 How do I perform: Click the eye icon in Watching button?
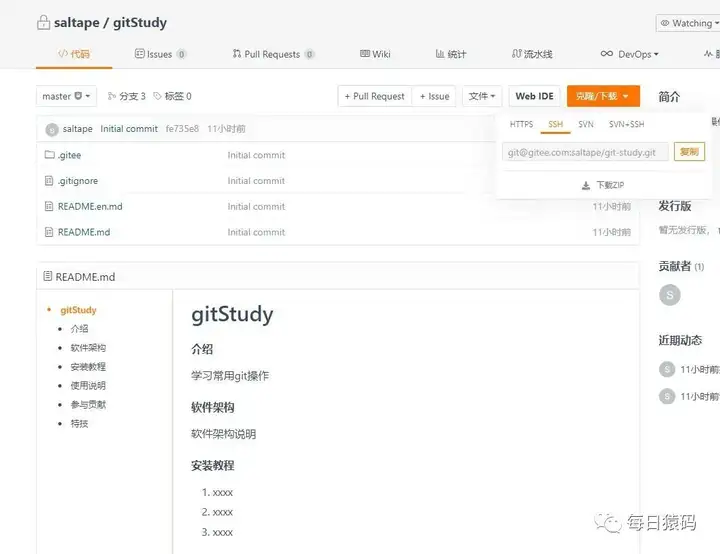pyautogui.click(x=664, y=23)
